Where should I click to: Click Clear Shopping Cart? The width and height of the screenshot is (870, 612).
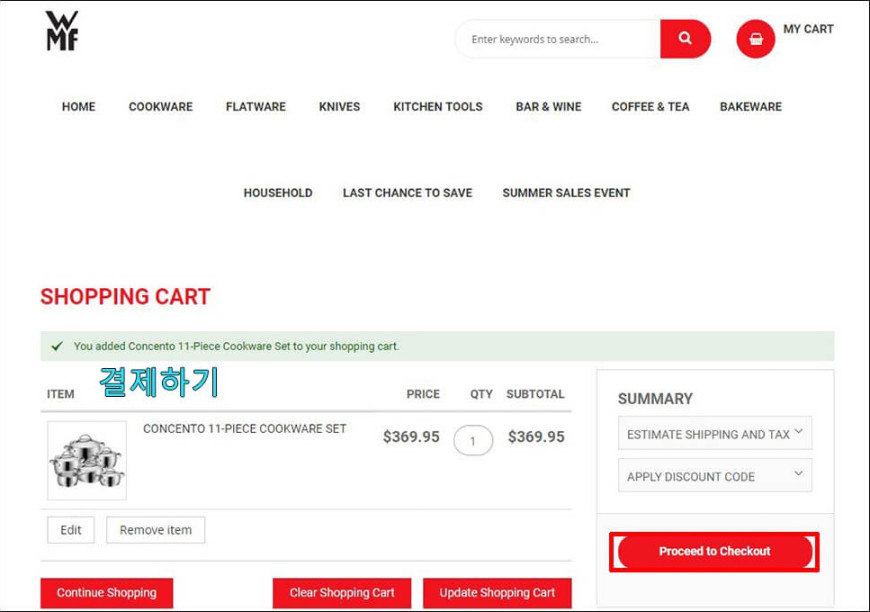point(342,593)
